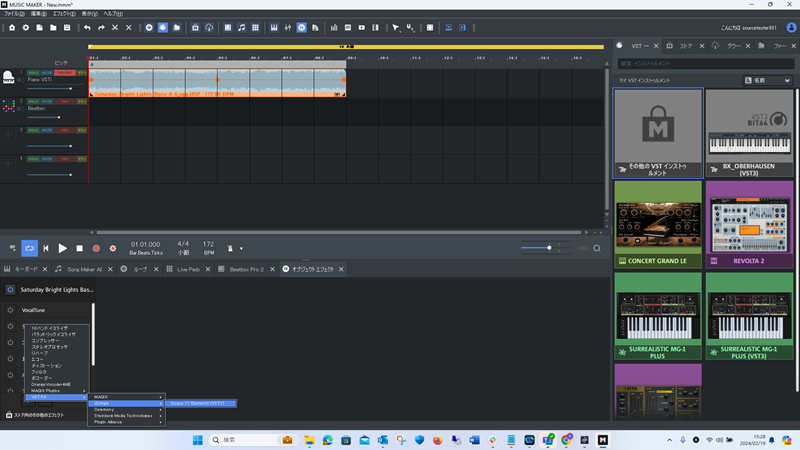Open the video monitor toolbar icon
This screenshot has width=800, height=450.
click(x=362, y=28)
